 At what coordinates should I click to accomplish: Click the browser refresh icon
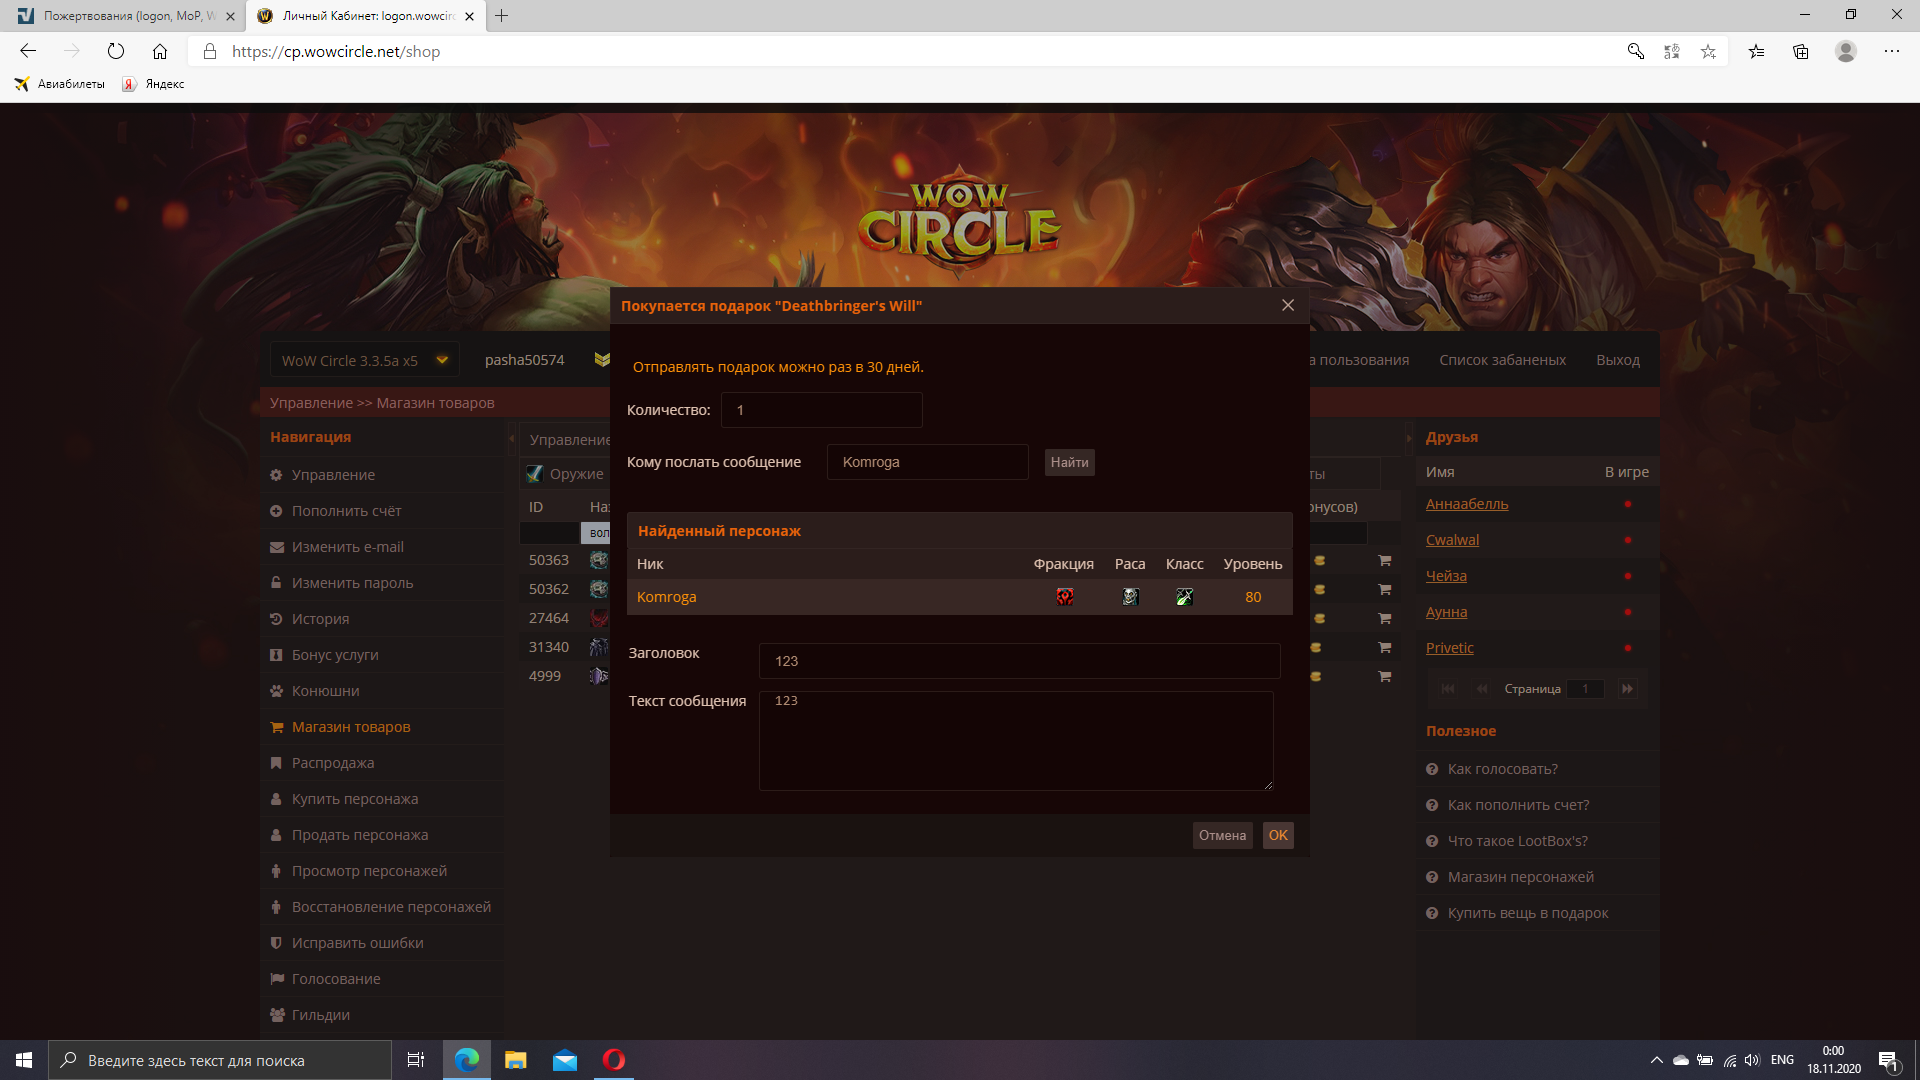click(x=116, y=51)
